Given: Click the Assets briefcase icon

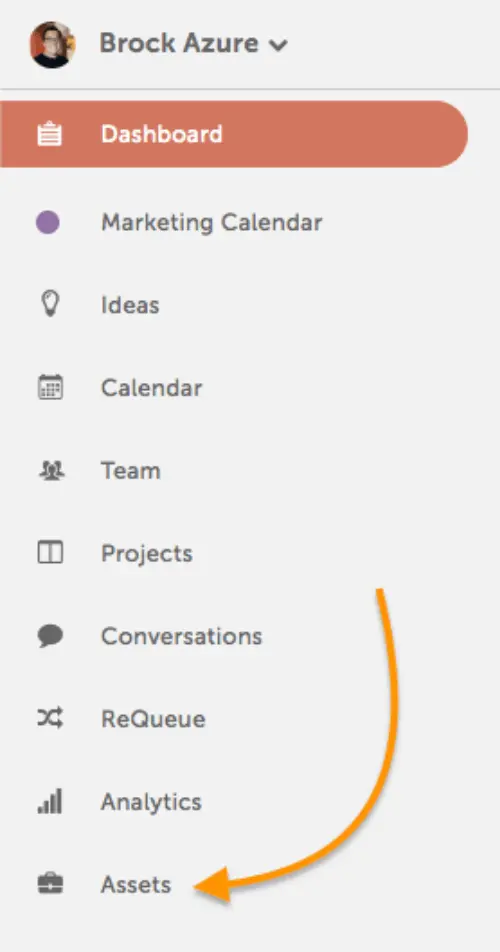Looking at the screenshot, I should [50, 885].
